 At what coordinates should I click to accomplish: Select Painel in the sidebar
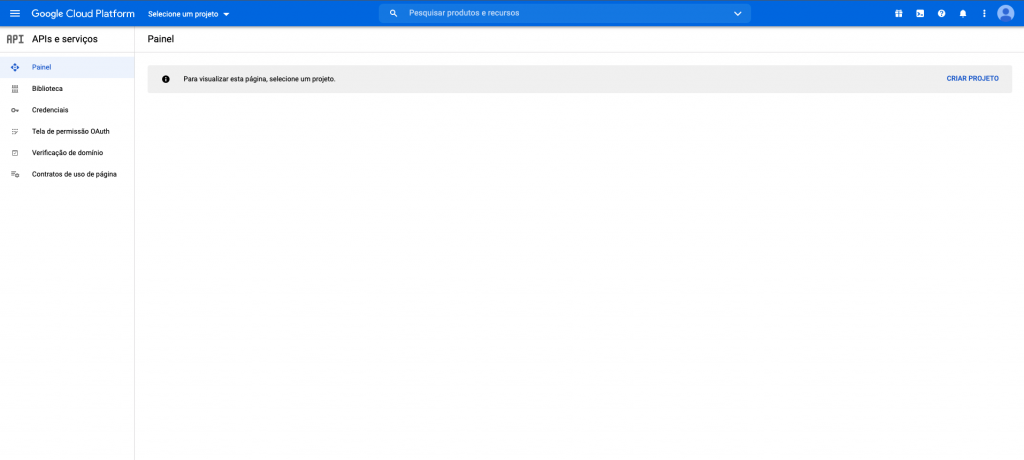click(x=41, y=67)
